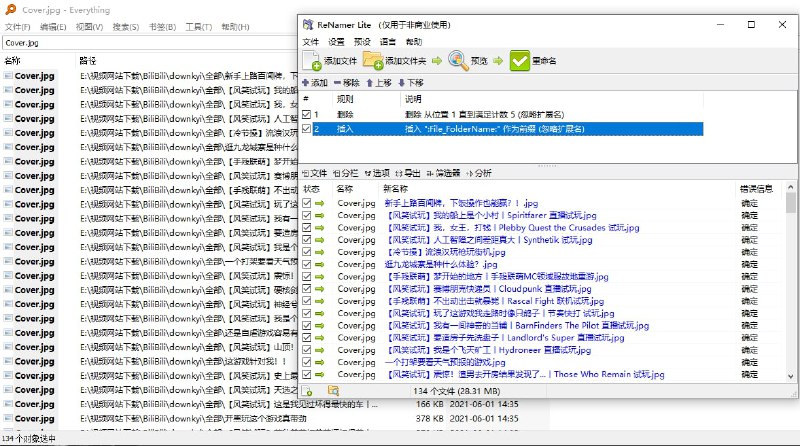Open the 分析 analyze dropdown
The image size is (800, 446).
tap(479, 174)
